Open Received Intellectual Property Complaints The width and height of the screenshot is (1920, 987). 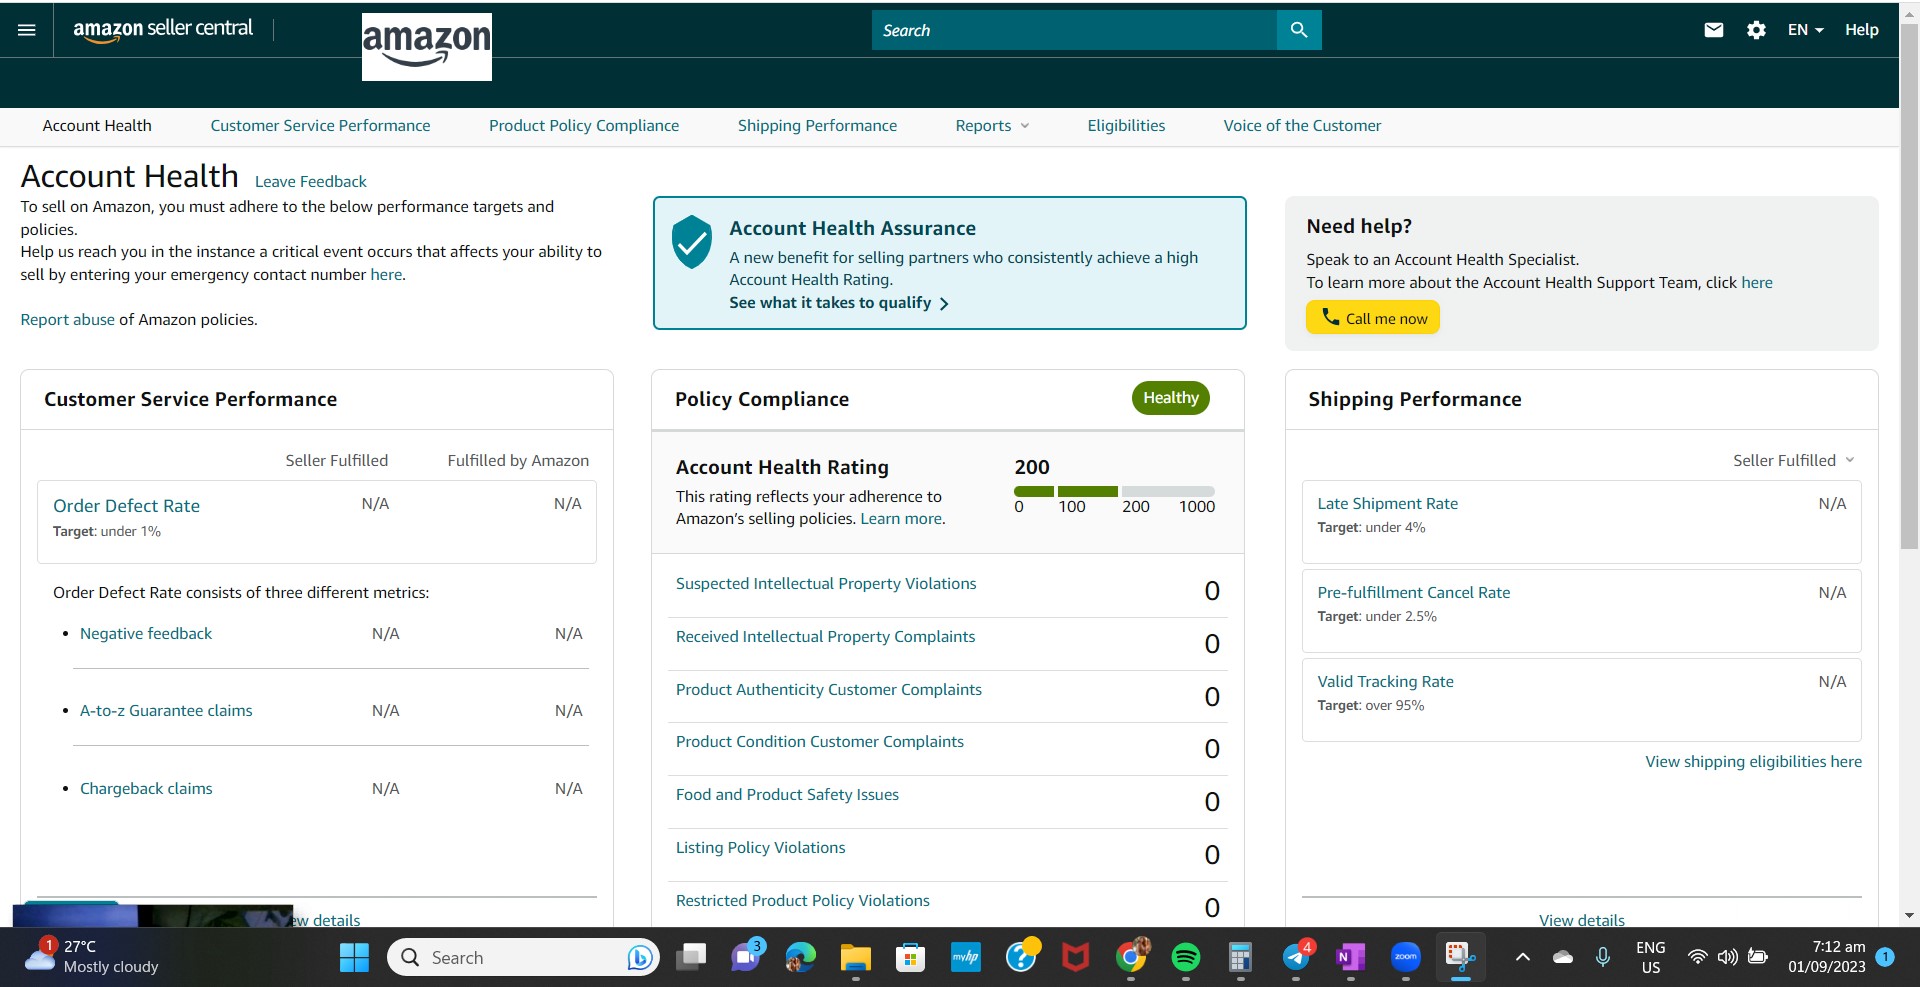click(825, 637)
